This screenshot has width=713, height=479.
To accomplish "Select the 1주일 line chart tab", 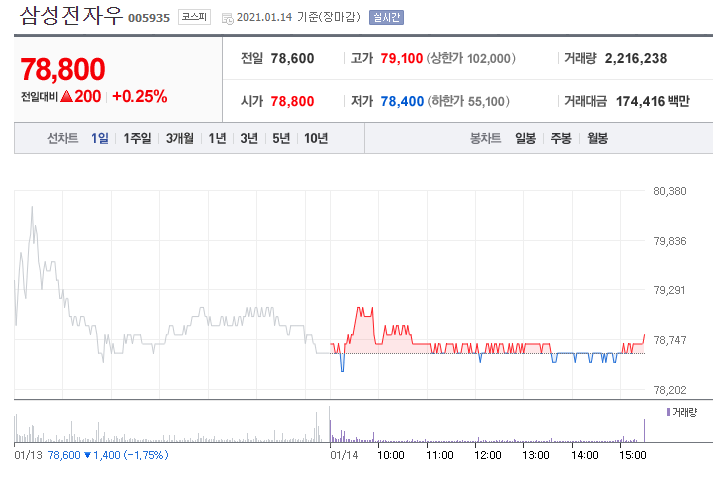I will click(137, 138).
